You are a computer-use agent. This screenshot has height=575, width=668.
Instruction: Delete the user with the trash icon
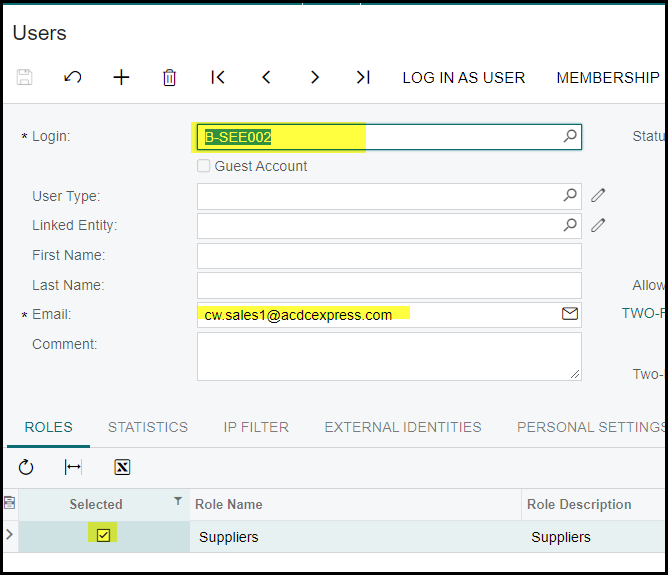coord(169,77)
